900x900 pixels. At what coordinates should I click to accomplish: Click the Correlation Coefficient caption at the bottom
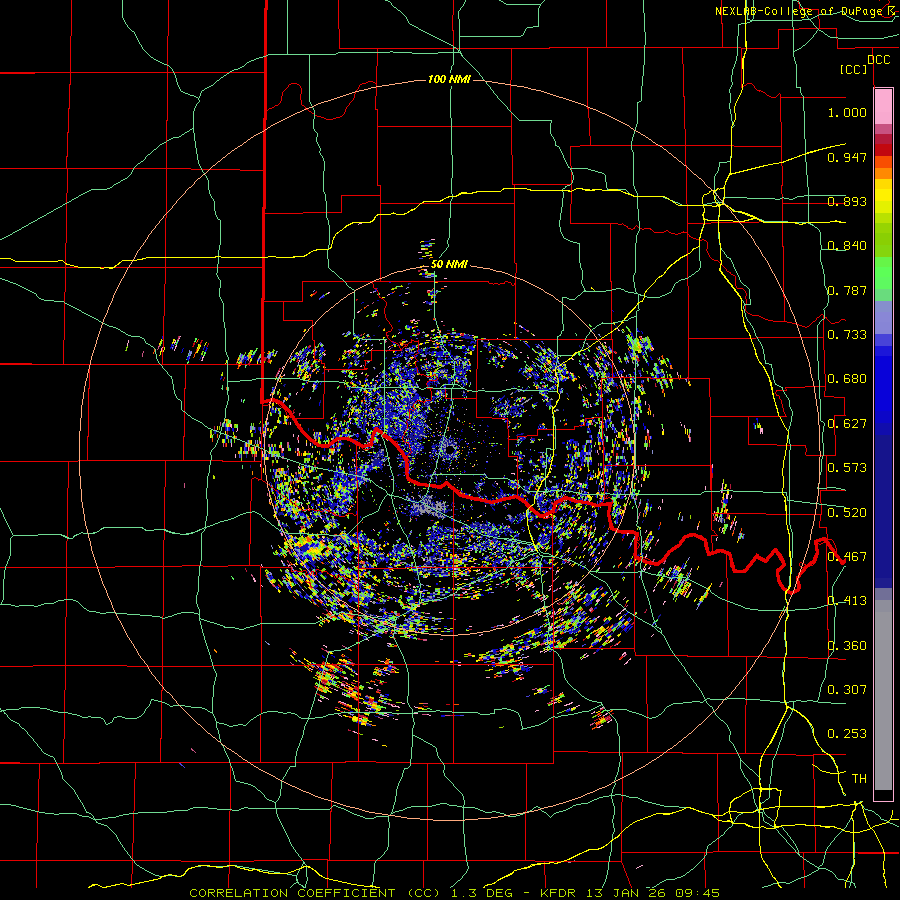click(x=454, y=893)
